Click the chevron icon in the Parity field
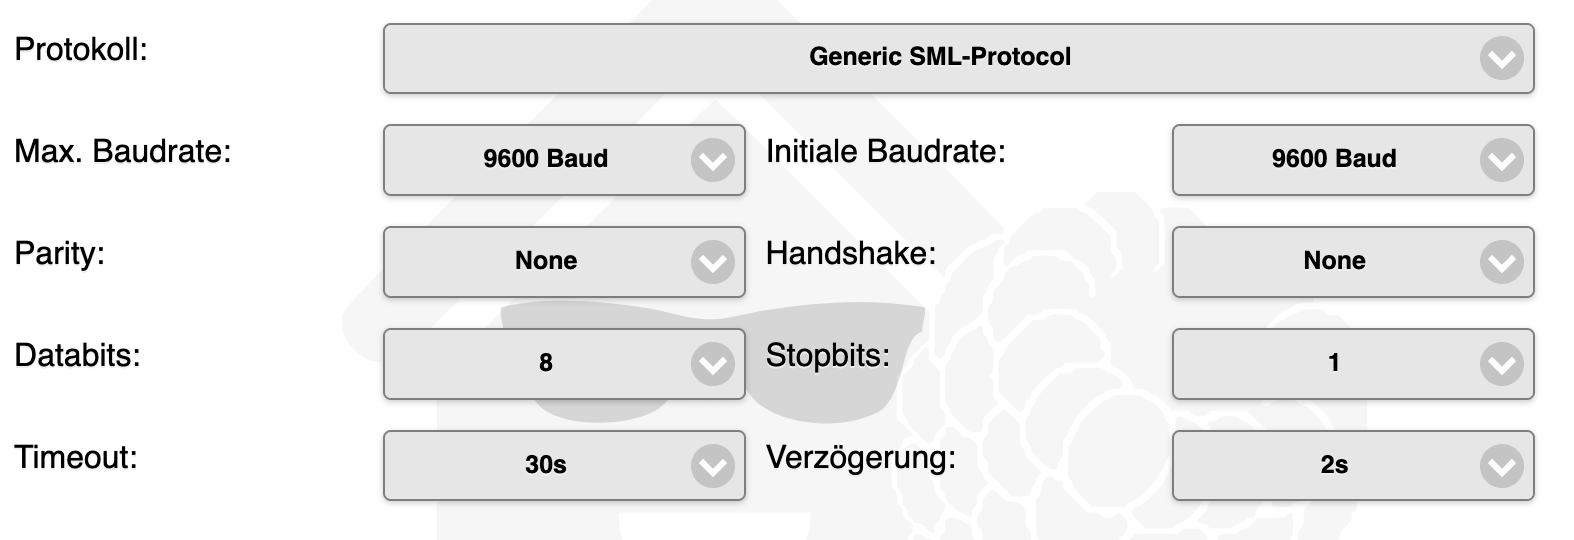 712,263
